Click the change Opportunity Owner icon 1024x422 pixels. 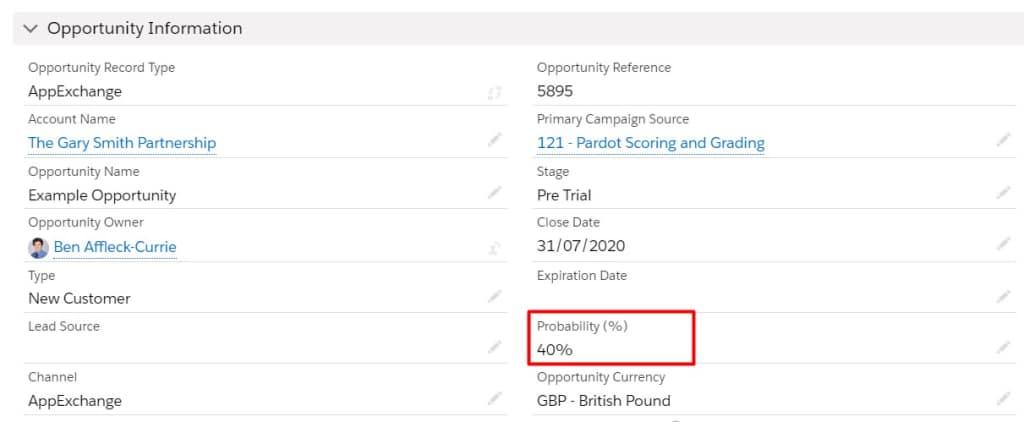click(x=494, y=244)
